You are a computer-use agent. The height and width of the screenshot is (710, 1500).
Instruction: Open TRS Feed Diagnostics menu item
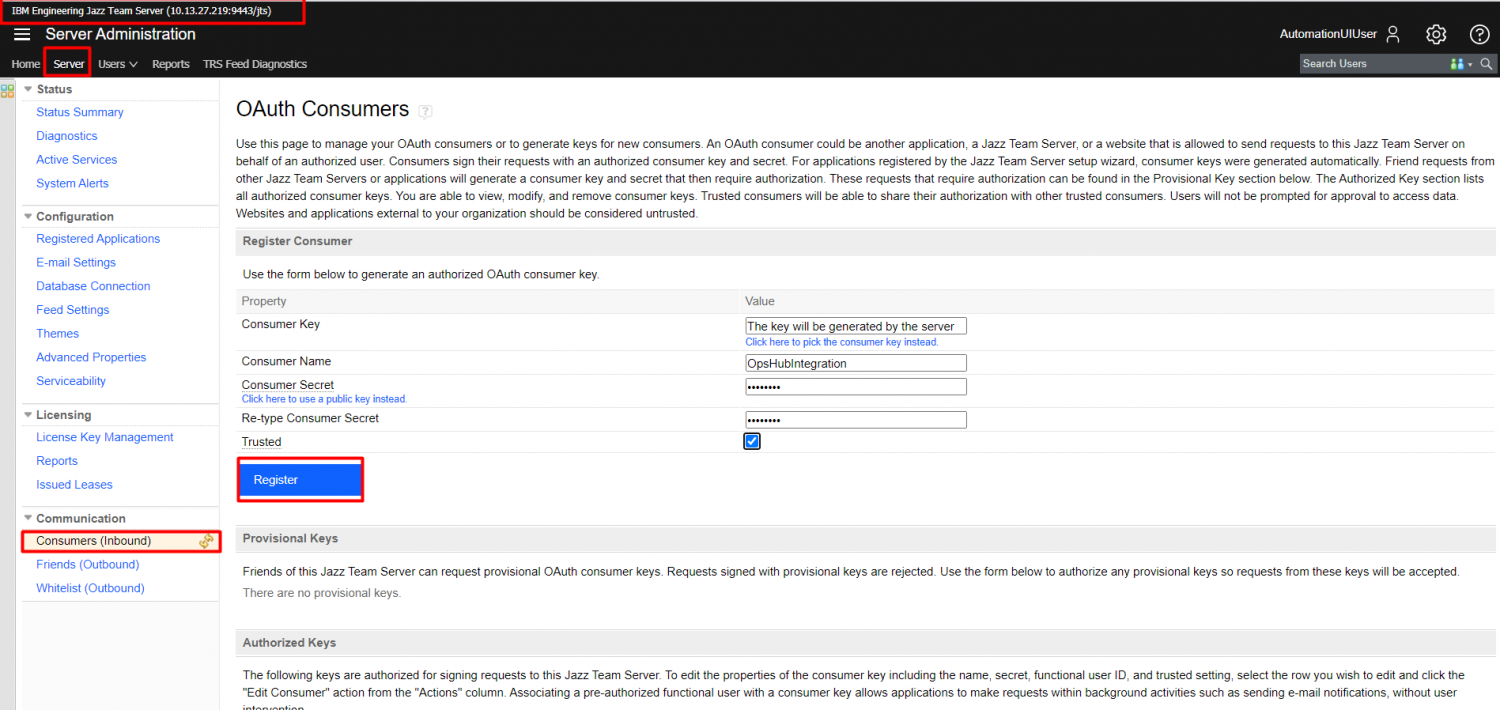[x=254, y=64]
